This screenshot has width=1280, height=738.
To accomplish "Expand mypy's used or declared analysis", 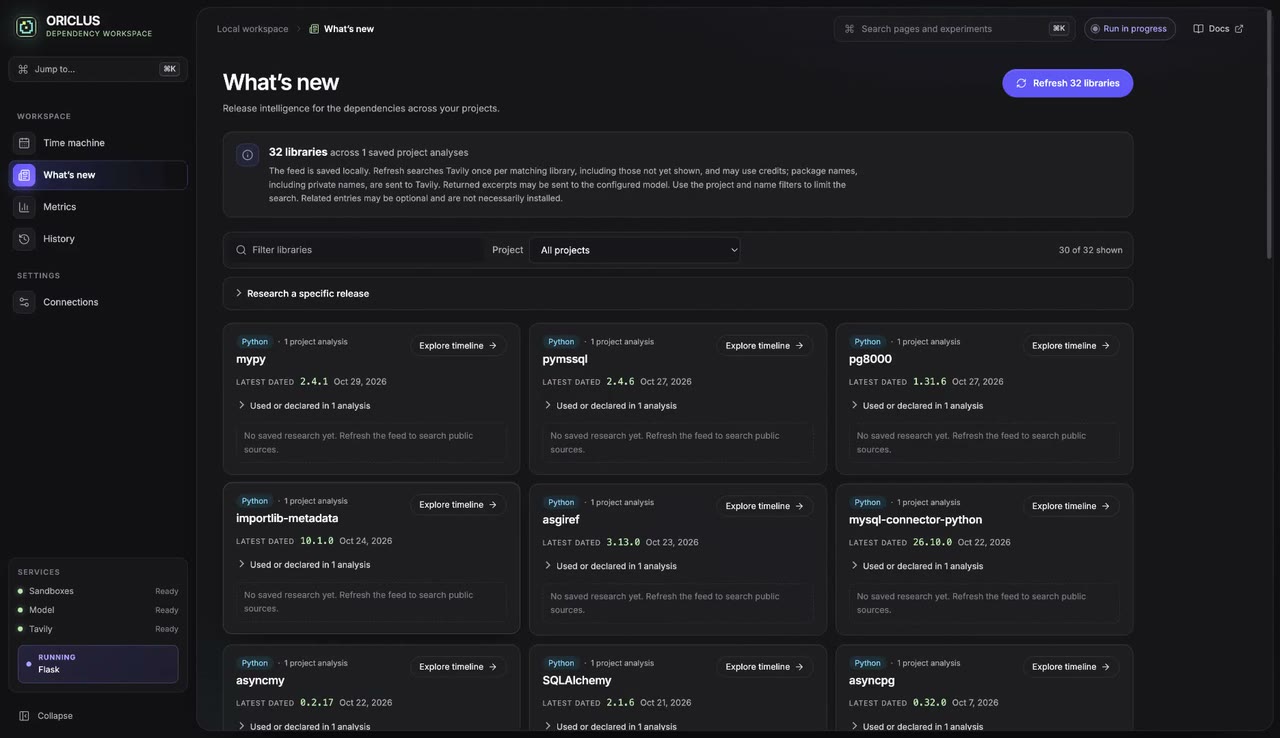I will (x=304, y=406).
